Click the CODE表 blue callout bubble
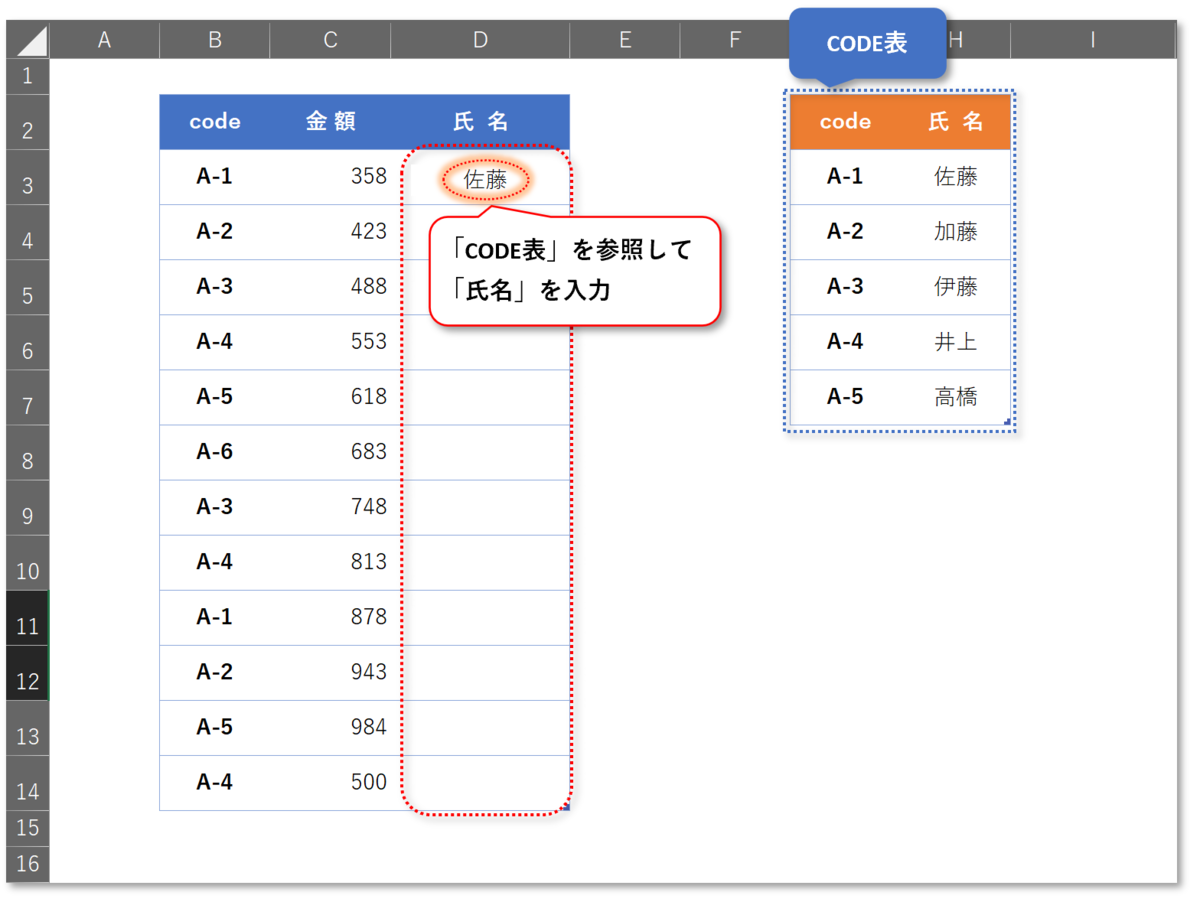 tap(867, 42)
